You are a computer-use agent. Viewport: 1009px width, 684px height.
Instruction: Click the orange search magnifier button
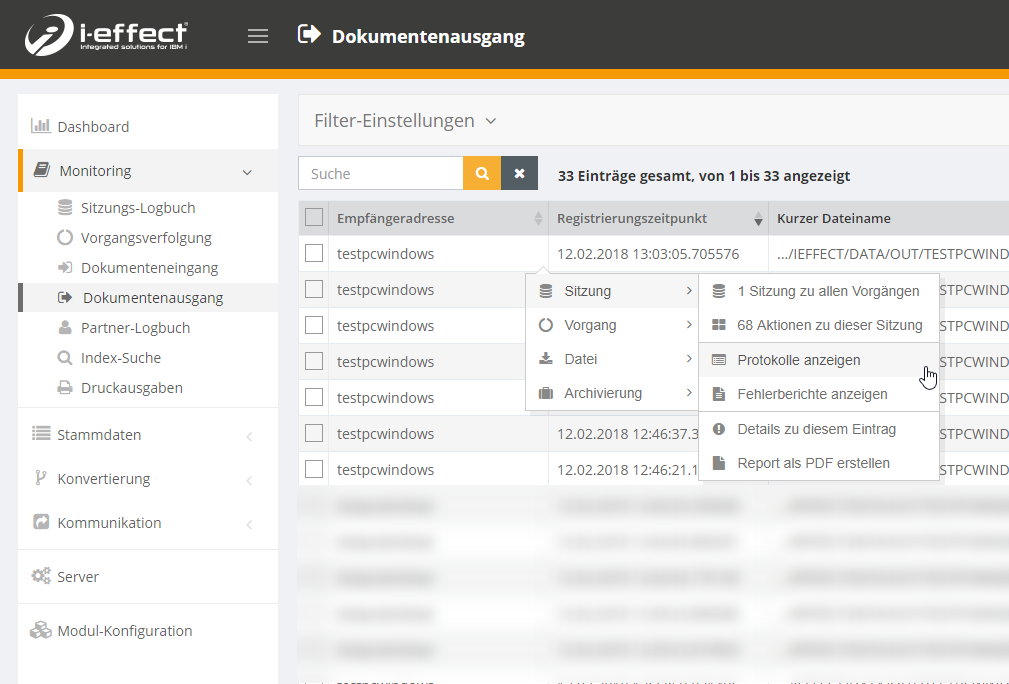481,173
